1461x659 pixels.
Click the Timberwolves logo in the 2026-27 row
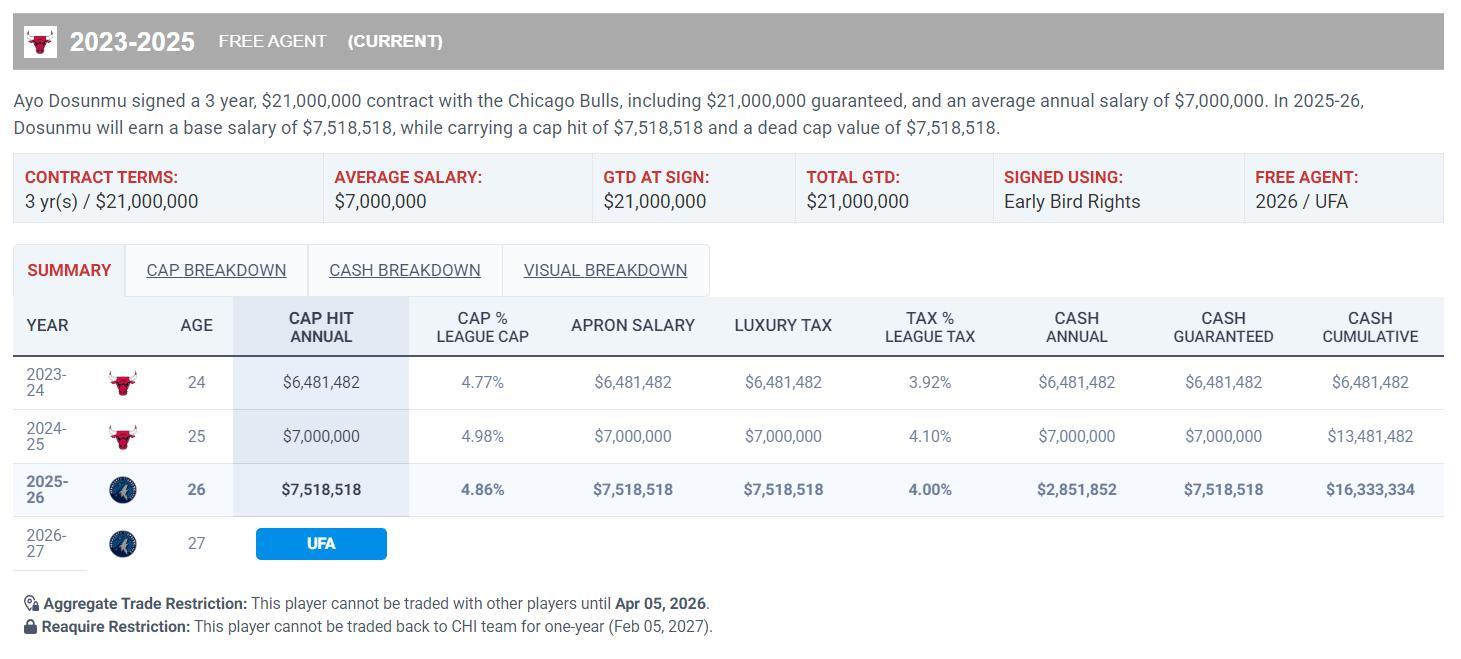(122, 544)
